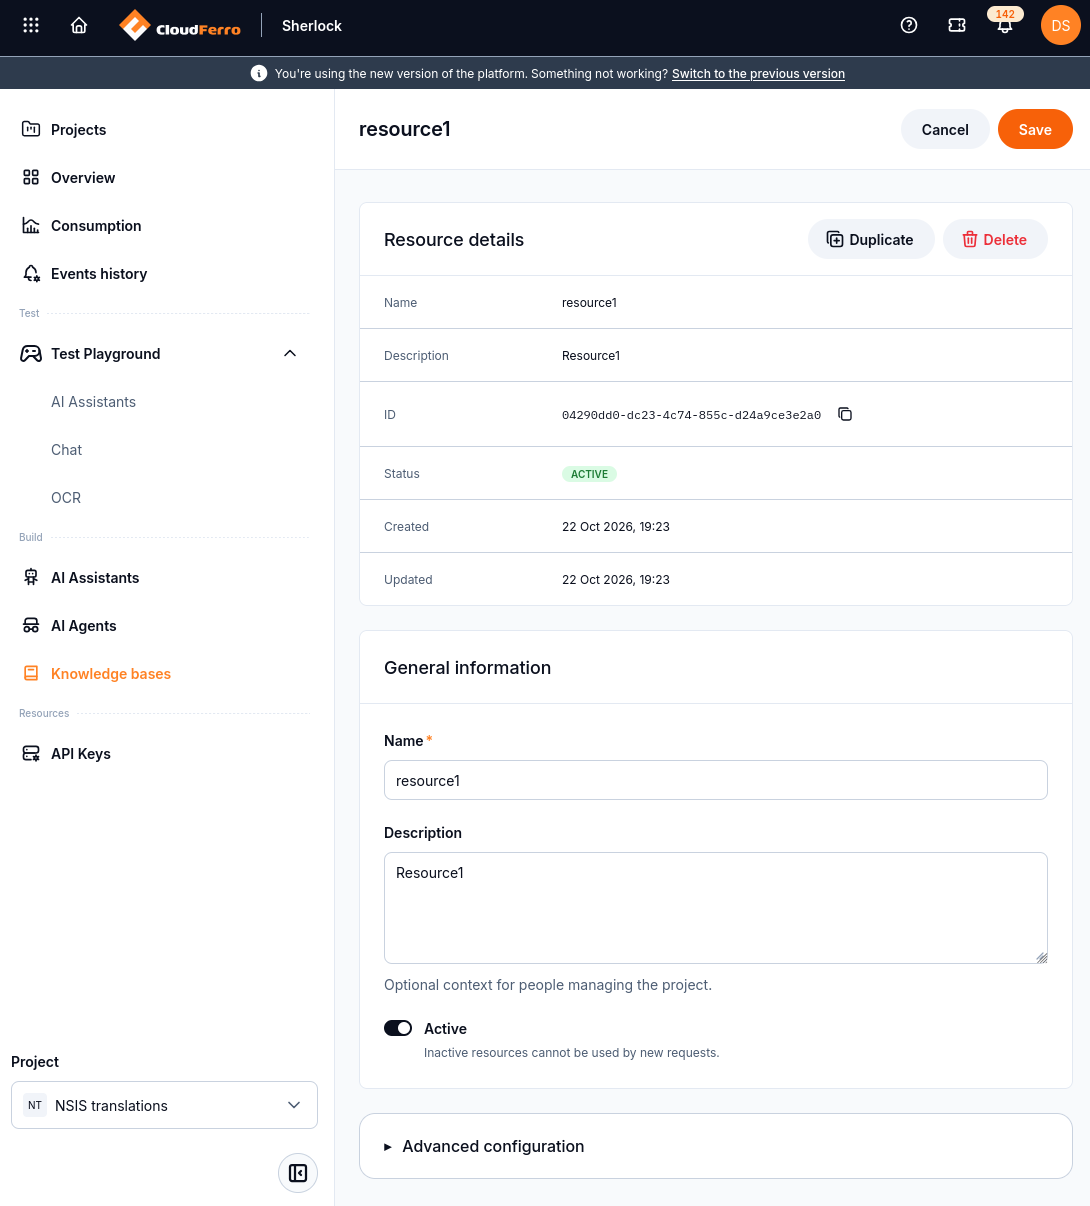Image resolution: width=1090 pixels, height=1206 pixels.
Task: Toggle the Active switch off
Action: click(398, 1028)
